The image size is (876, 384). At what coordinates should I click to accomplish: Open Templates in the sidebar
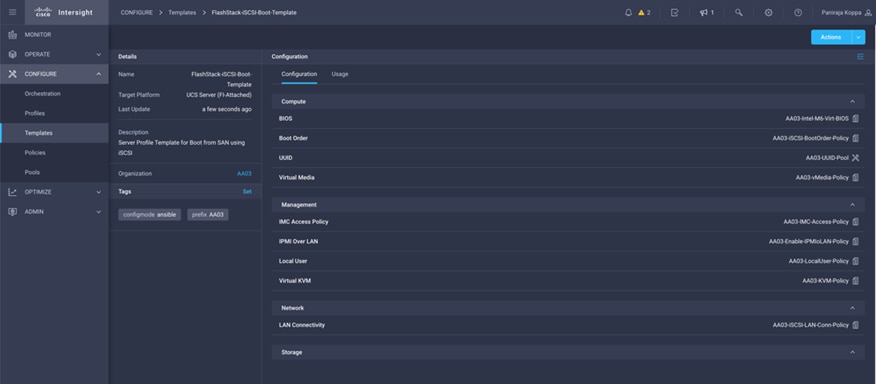[39, 133]
